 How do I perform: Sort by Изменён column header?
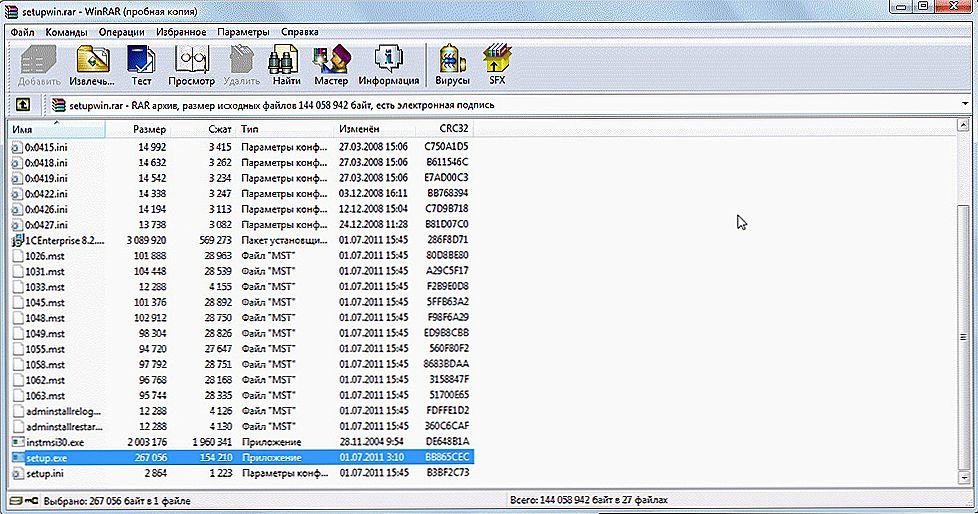click(375, 129)
